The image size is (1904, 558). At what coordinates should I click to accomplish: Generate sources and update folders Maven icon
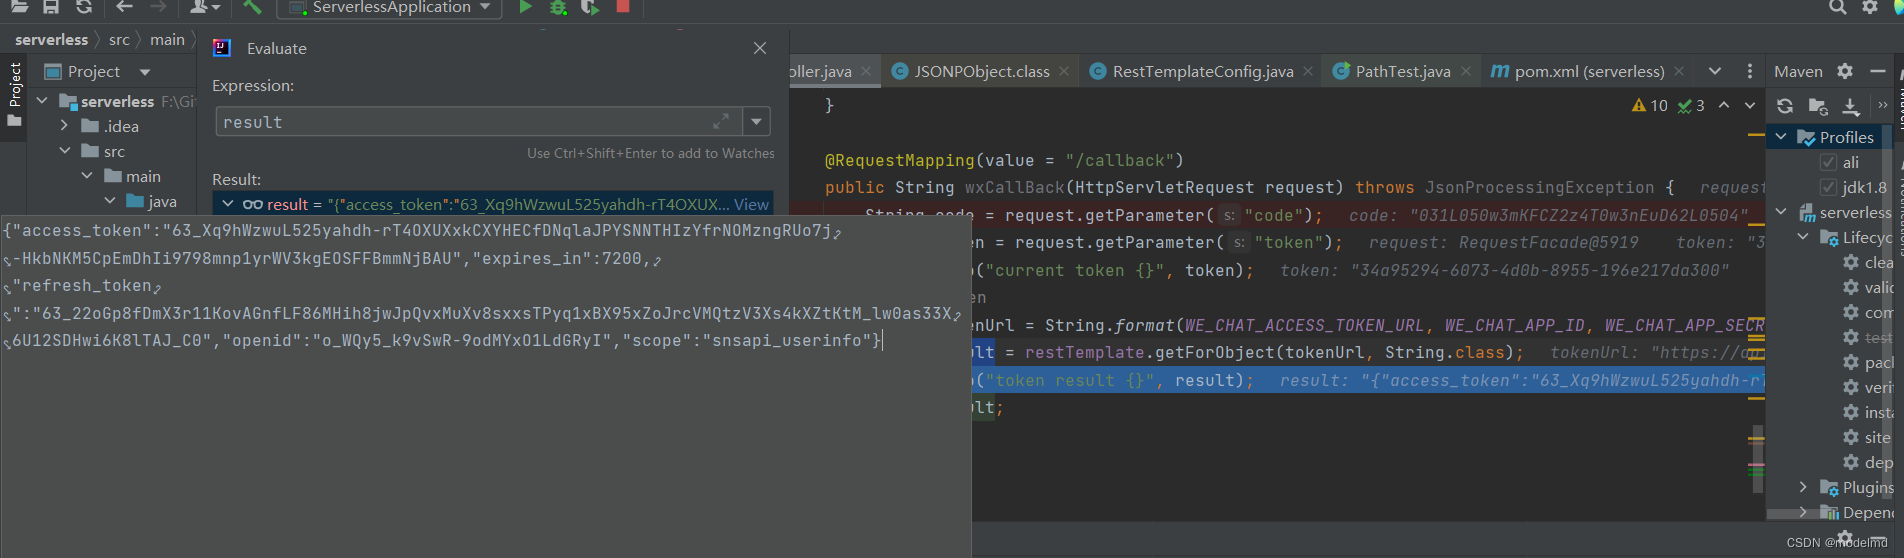click(x=1818, y=105)
